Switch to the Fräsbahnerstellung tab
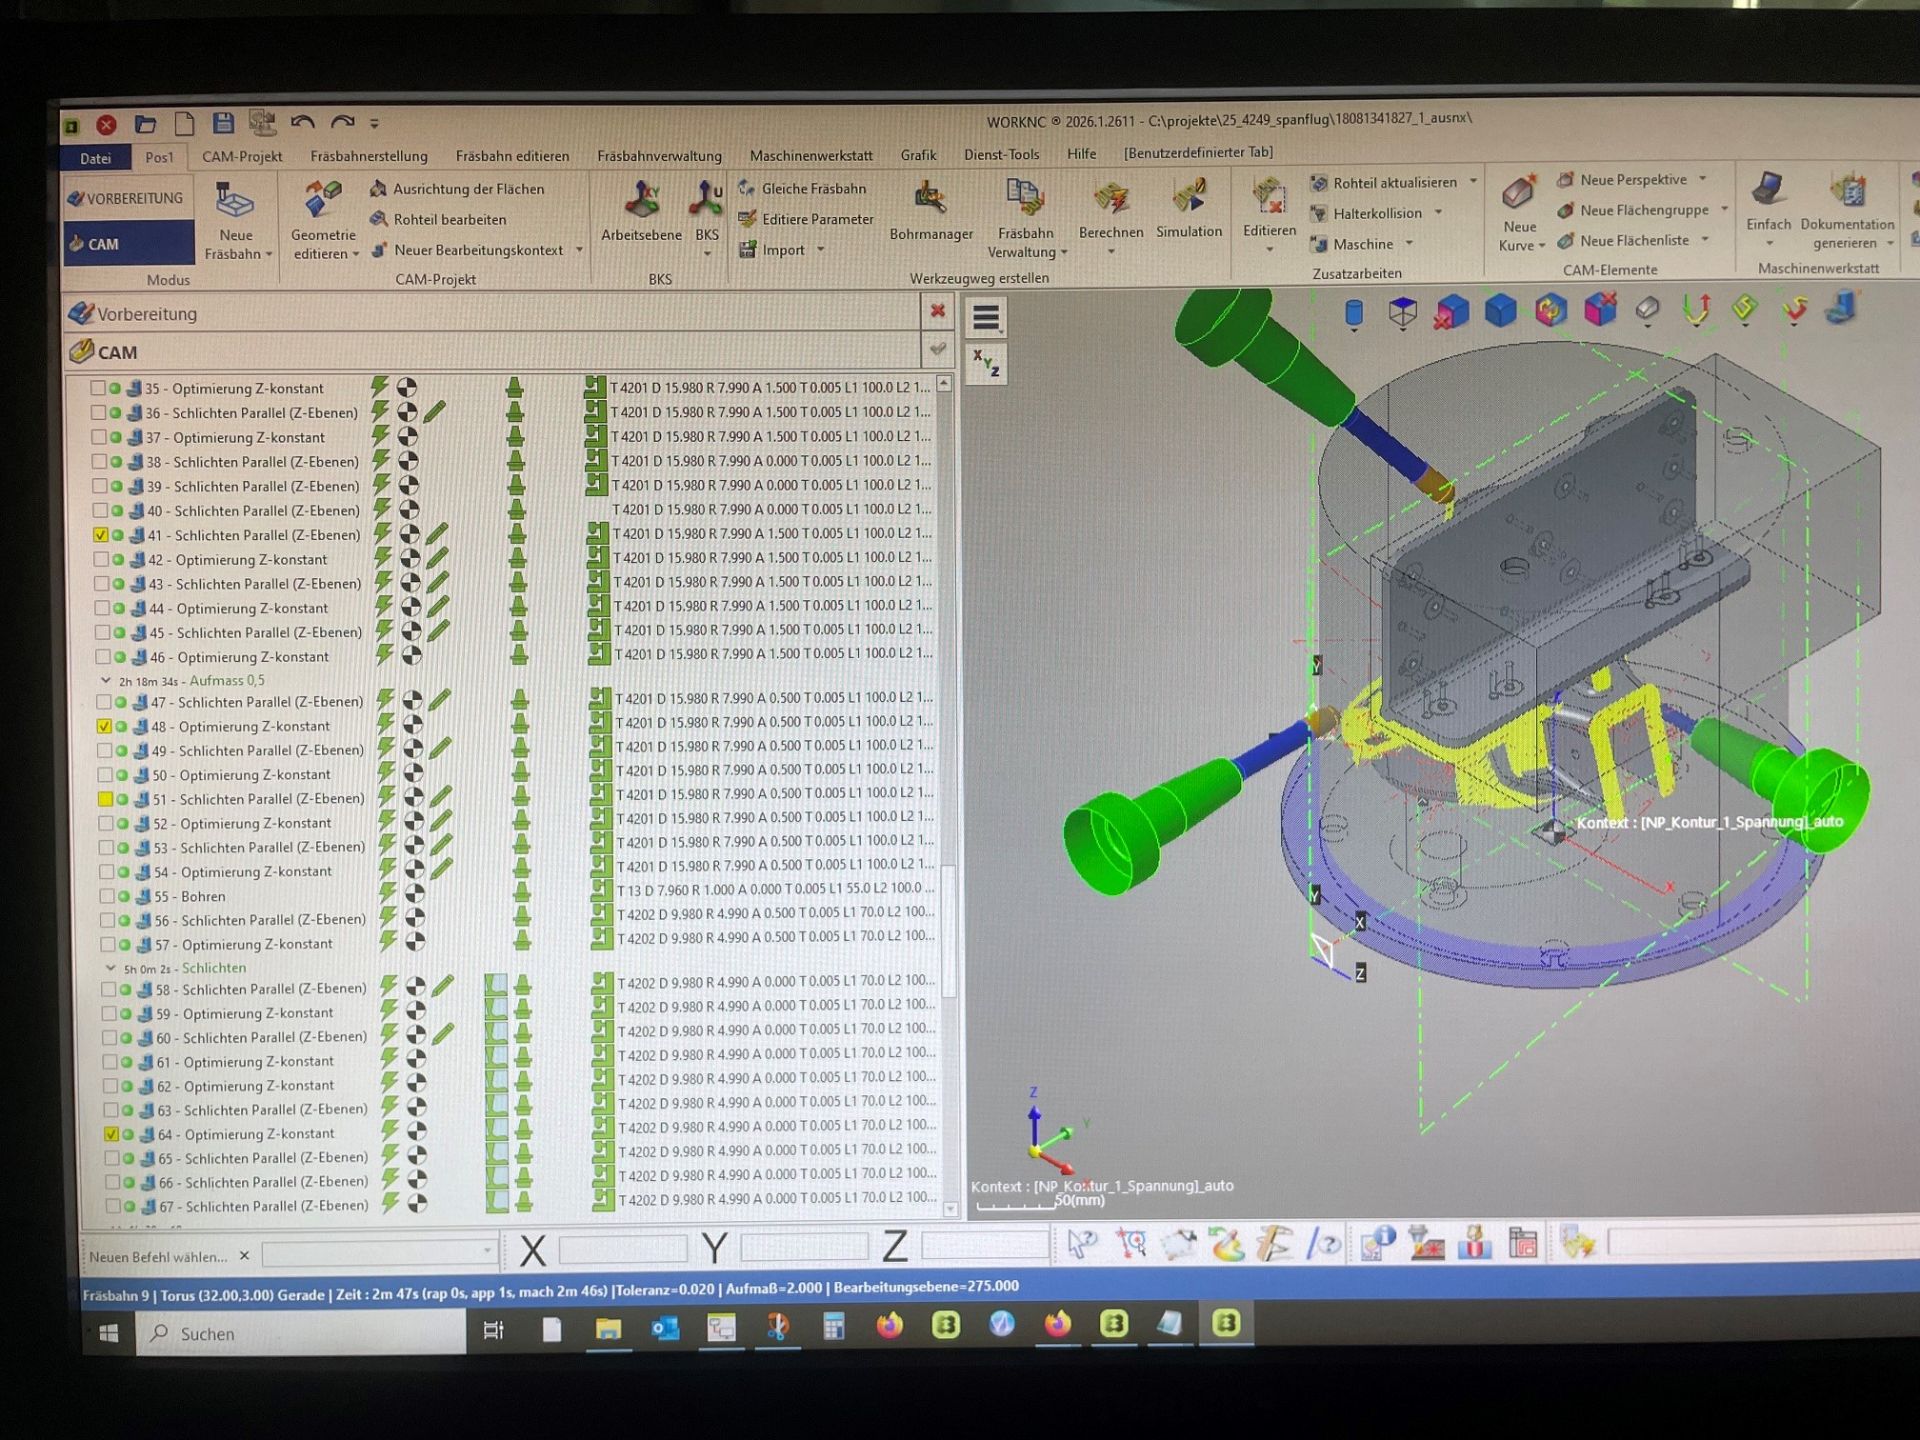 coord(369,157)
